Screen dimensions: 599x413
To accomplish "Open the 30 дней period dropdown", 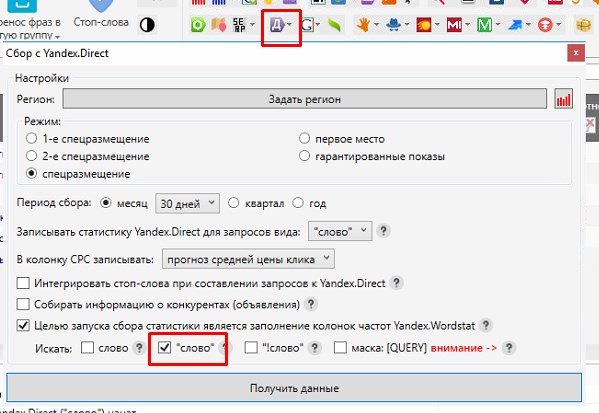I will coord(187,203).
